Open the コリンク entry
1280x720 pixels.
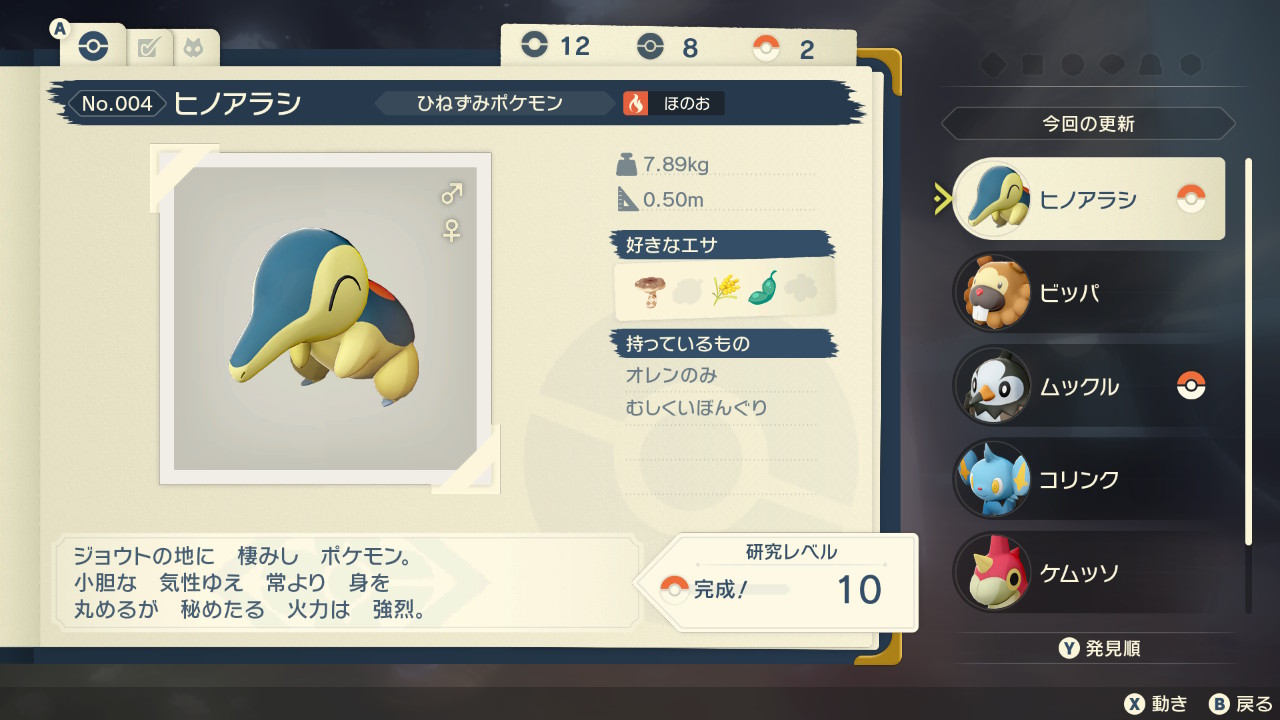click(x=1088, y=479)
